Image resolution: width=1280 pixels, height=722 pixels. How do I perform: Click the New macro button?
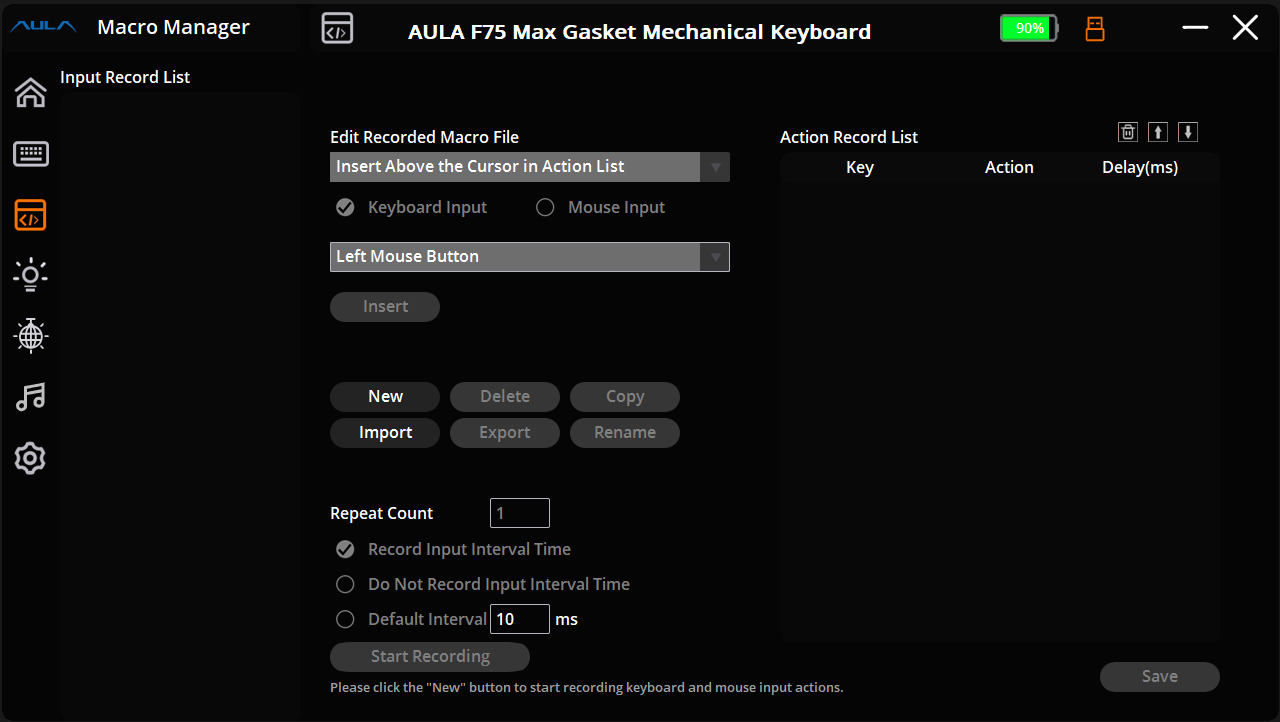coord(385,397)
